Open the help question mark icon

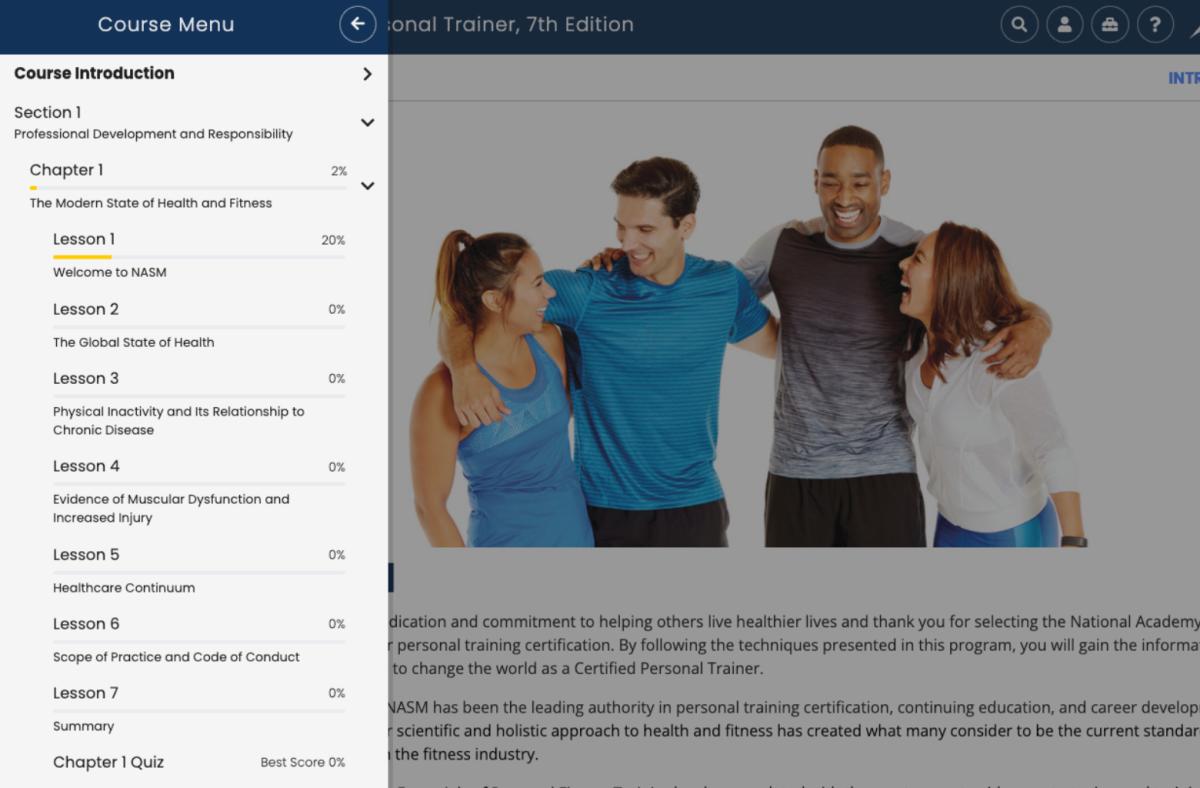(1155, 25)
